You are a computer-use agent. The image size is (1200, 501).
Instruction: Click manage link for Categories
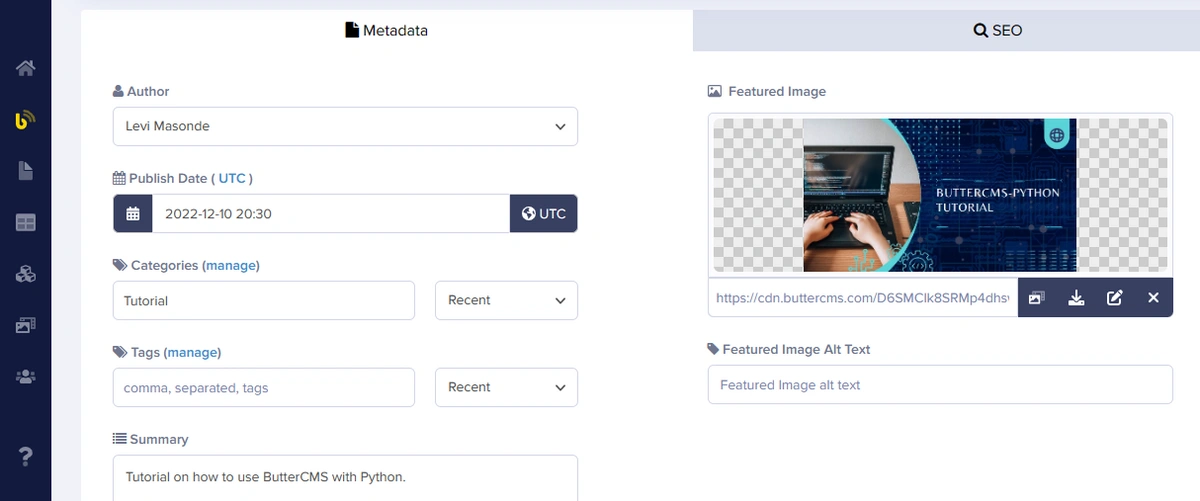231,265
